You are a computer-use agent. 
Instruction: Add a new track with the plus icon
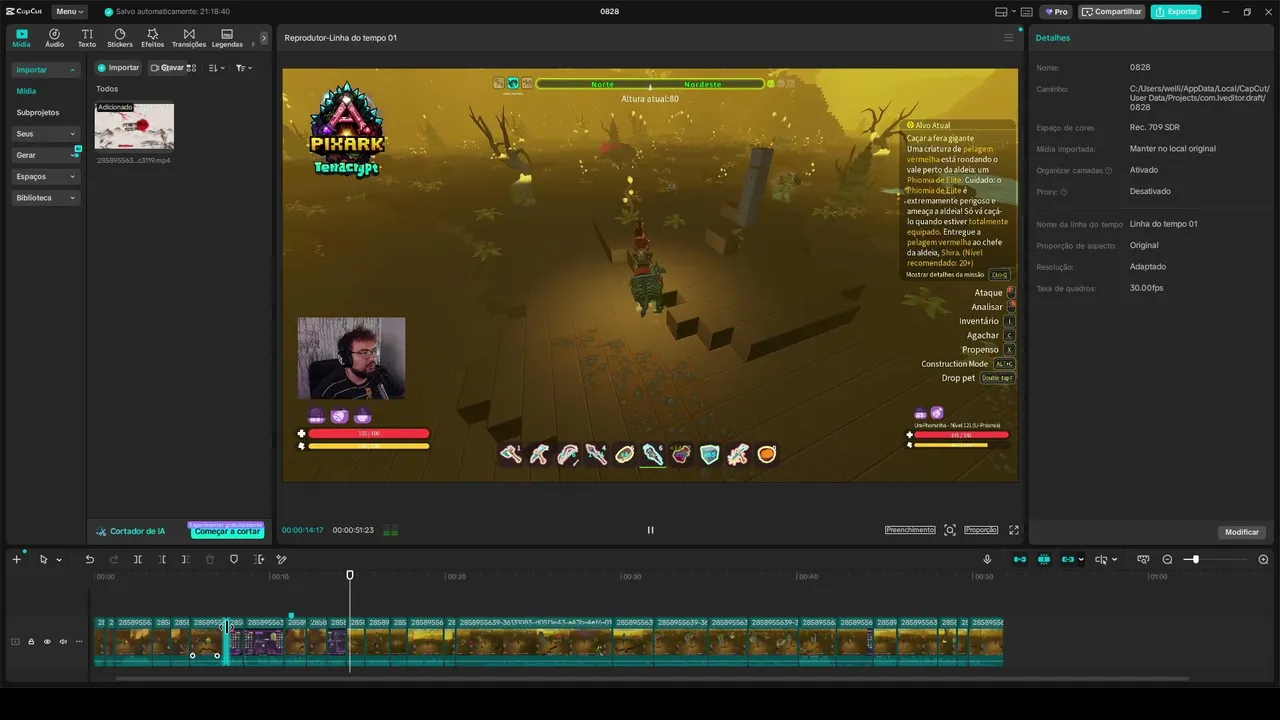[16, 559]
